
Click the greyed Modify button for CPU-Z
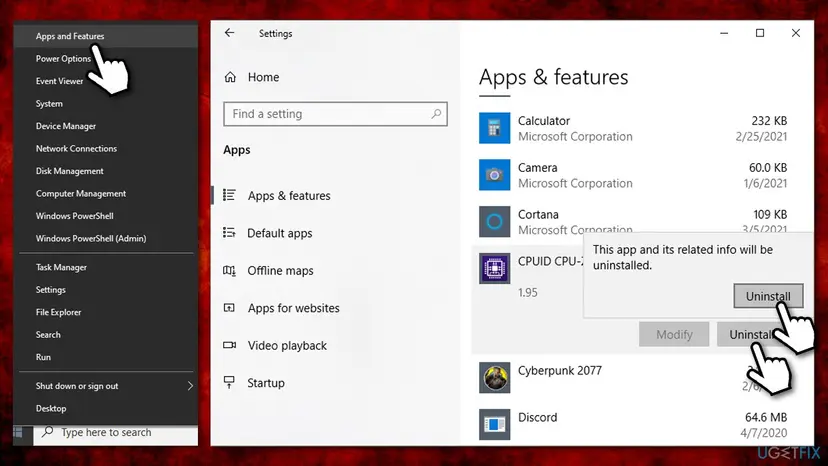click(x=674, y=334)
